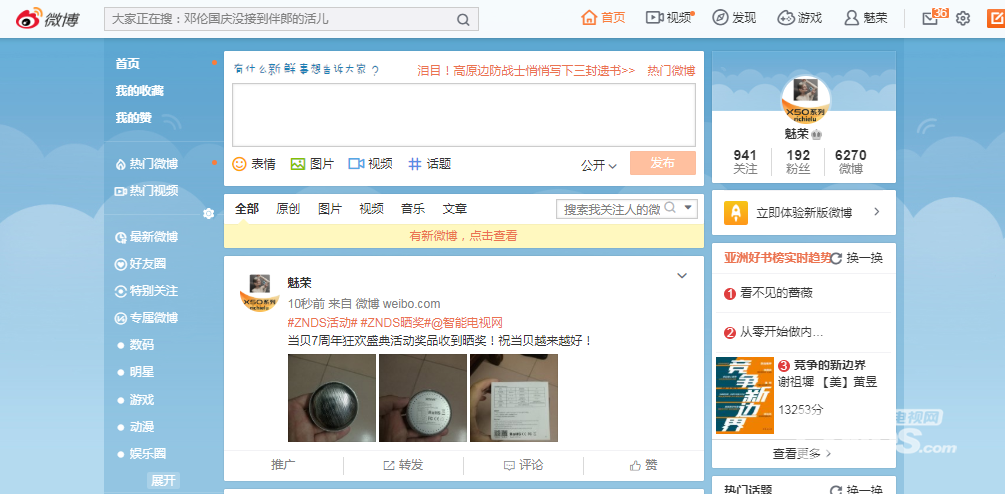Screen dimensions: 1005x494
Task: Open the first post photo thumbnail
Action: pos(332,398)
